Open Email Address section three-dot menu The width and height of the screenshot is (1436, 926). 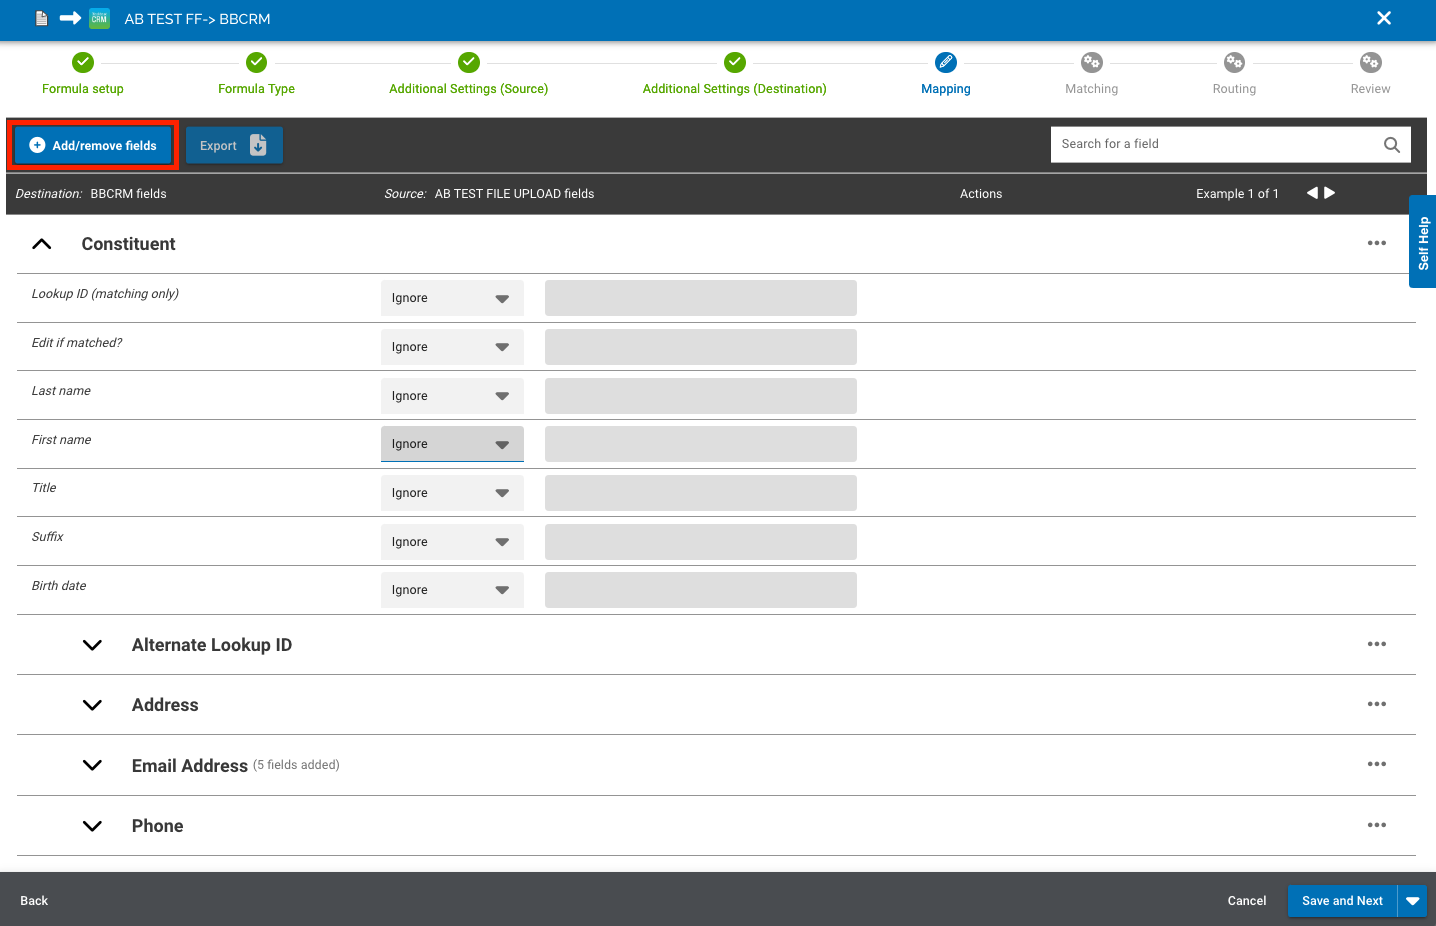click(x=1377, y=764)
